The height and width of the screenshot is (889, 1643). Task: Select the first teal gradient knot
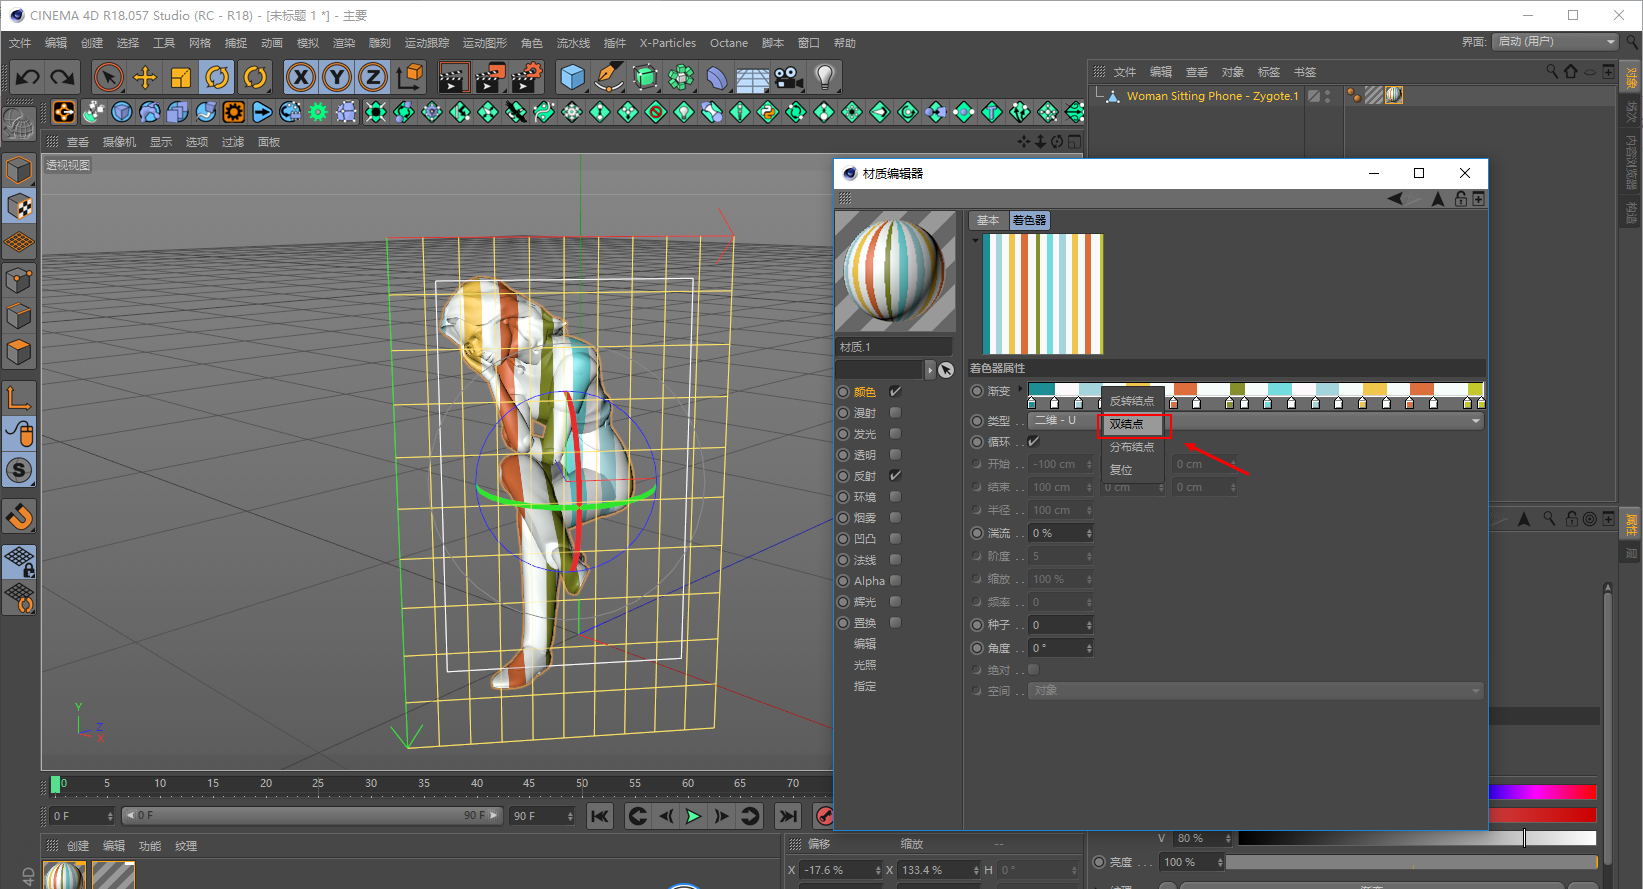coord(1032,403)
